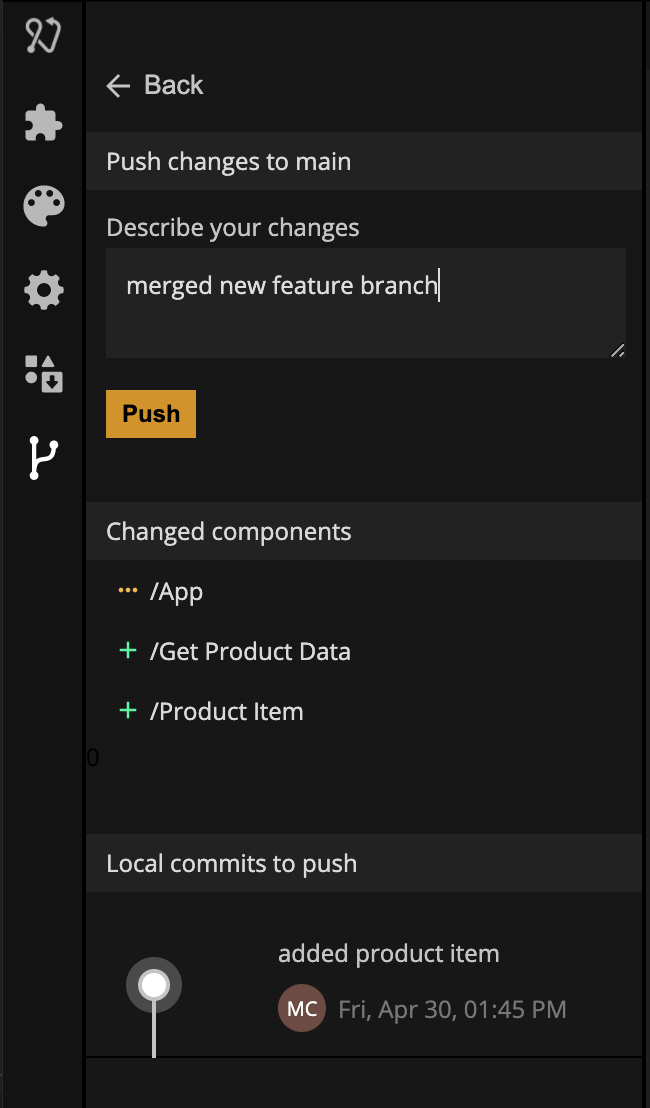
Task: Click the green plus beside /Get Product Data
Action: pyautogui.click(x=127, y=651)
